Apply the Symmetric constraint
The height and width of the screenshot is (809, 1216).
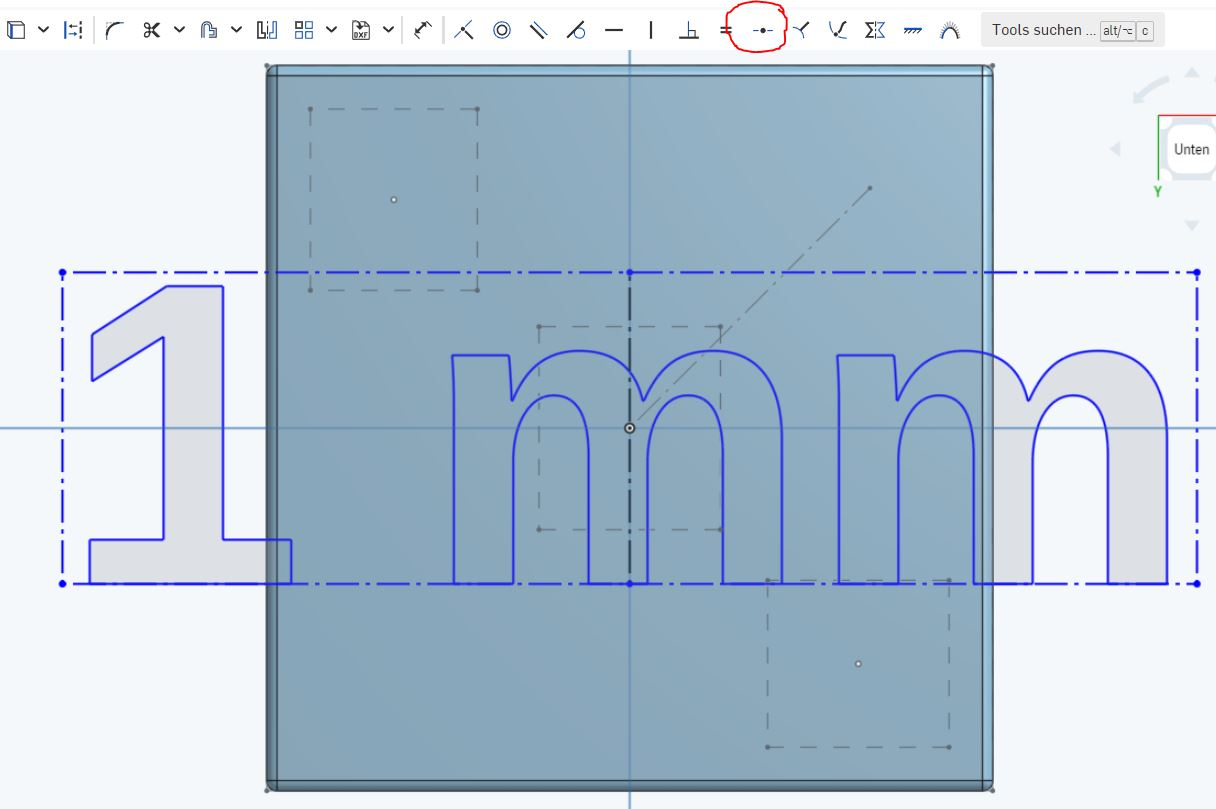(875, 30)
